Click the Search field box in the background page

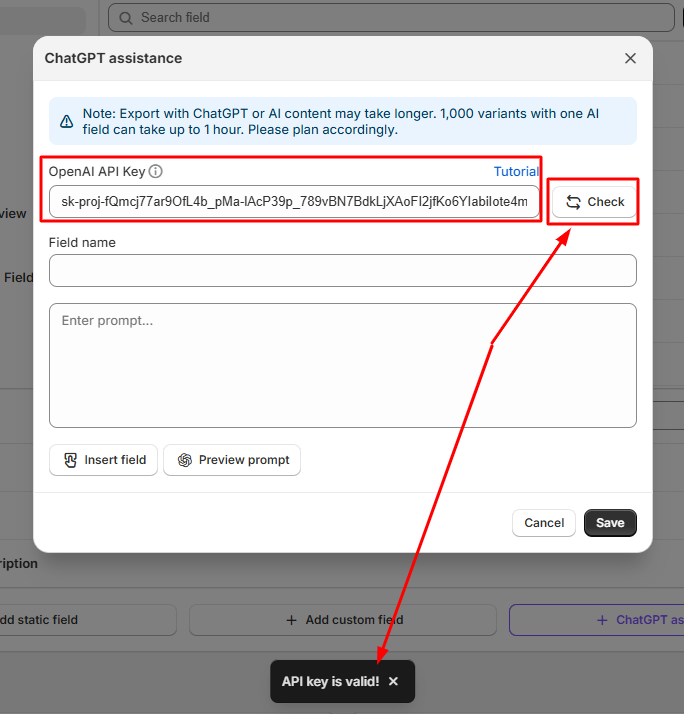(391, 18)
